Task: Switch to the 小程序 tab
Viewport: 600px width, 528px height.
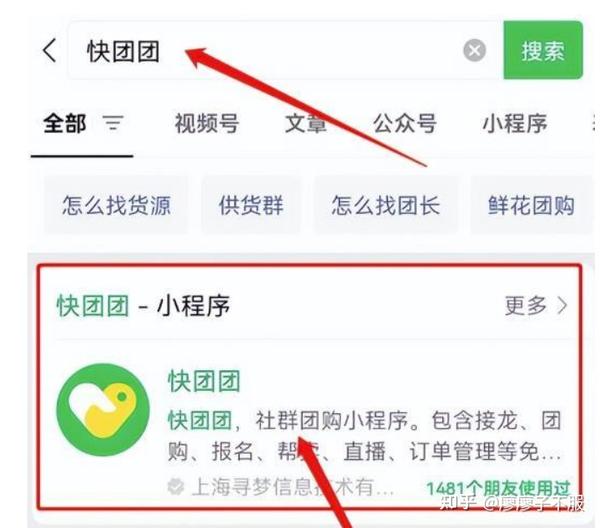Action: (515, 124)
